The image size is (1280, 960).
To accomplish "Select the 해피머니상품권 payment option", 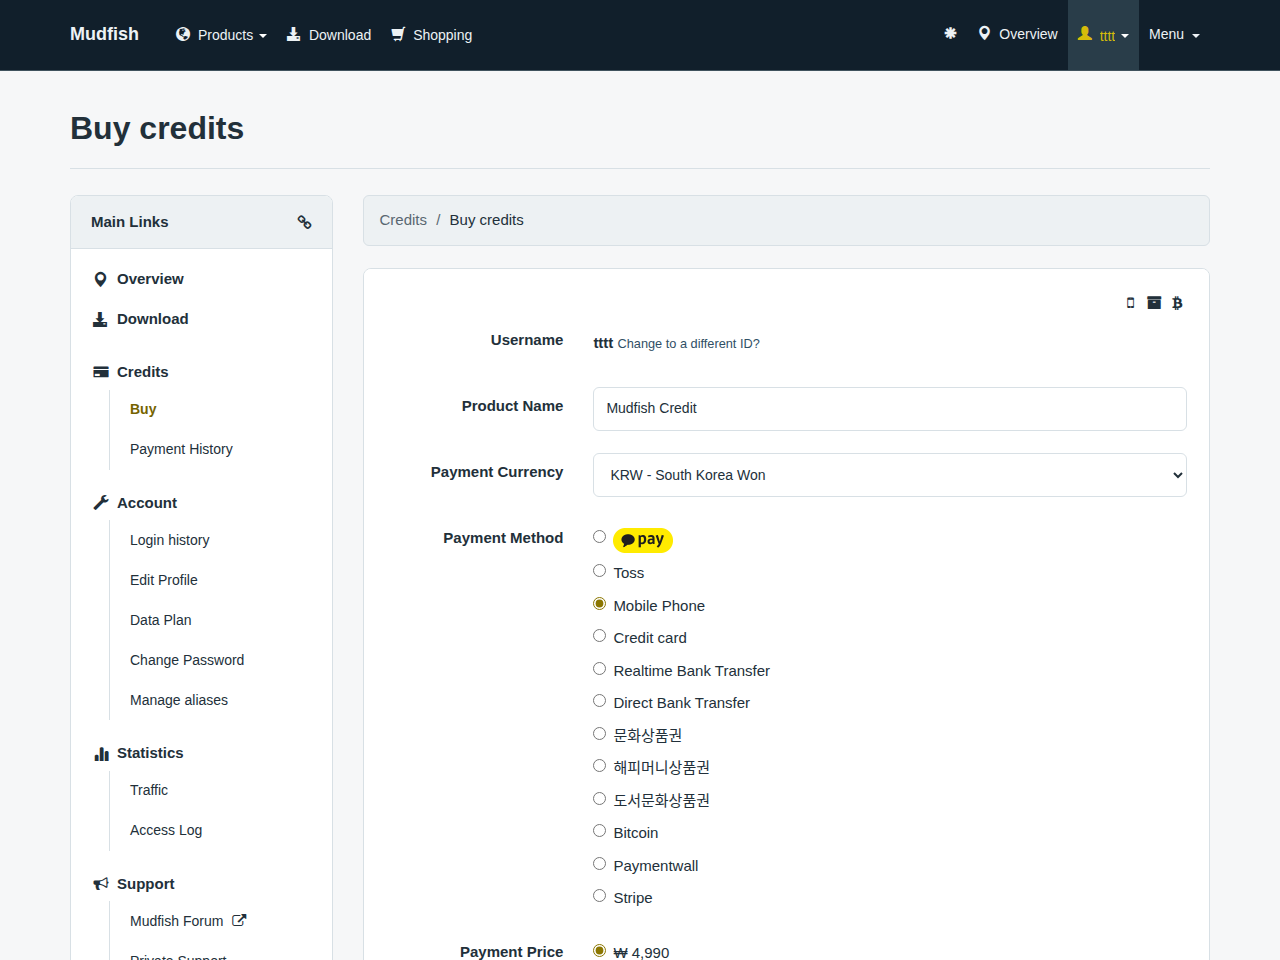I will (x=599, y=766).
